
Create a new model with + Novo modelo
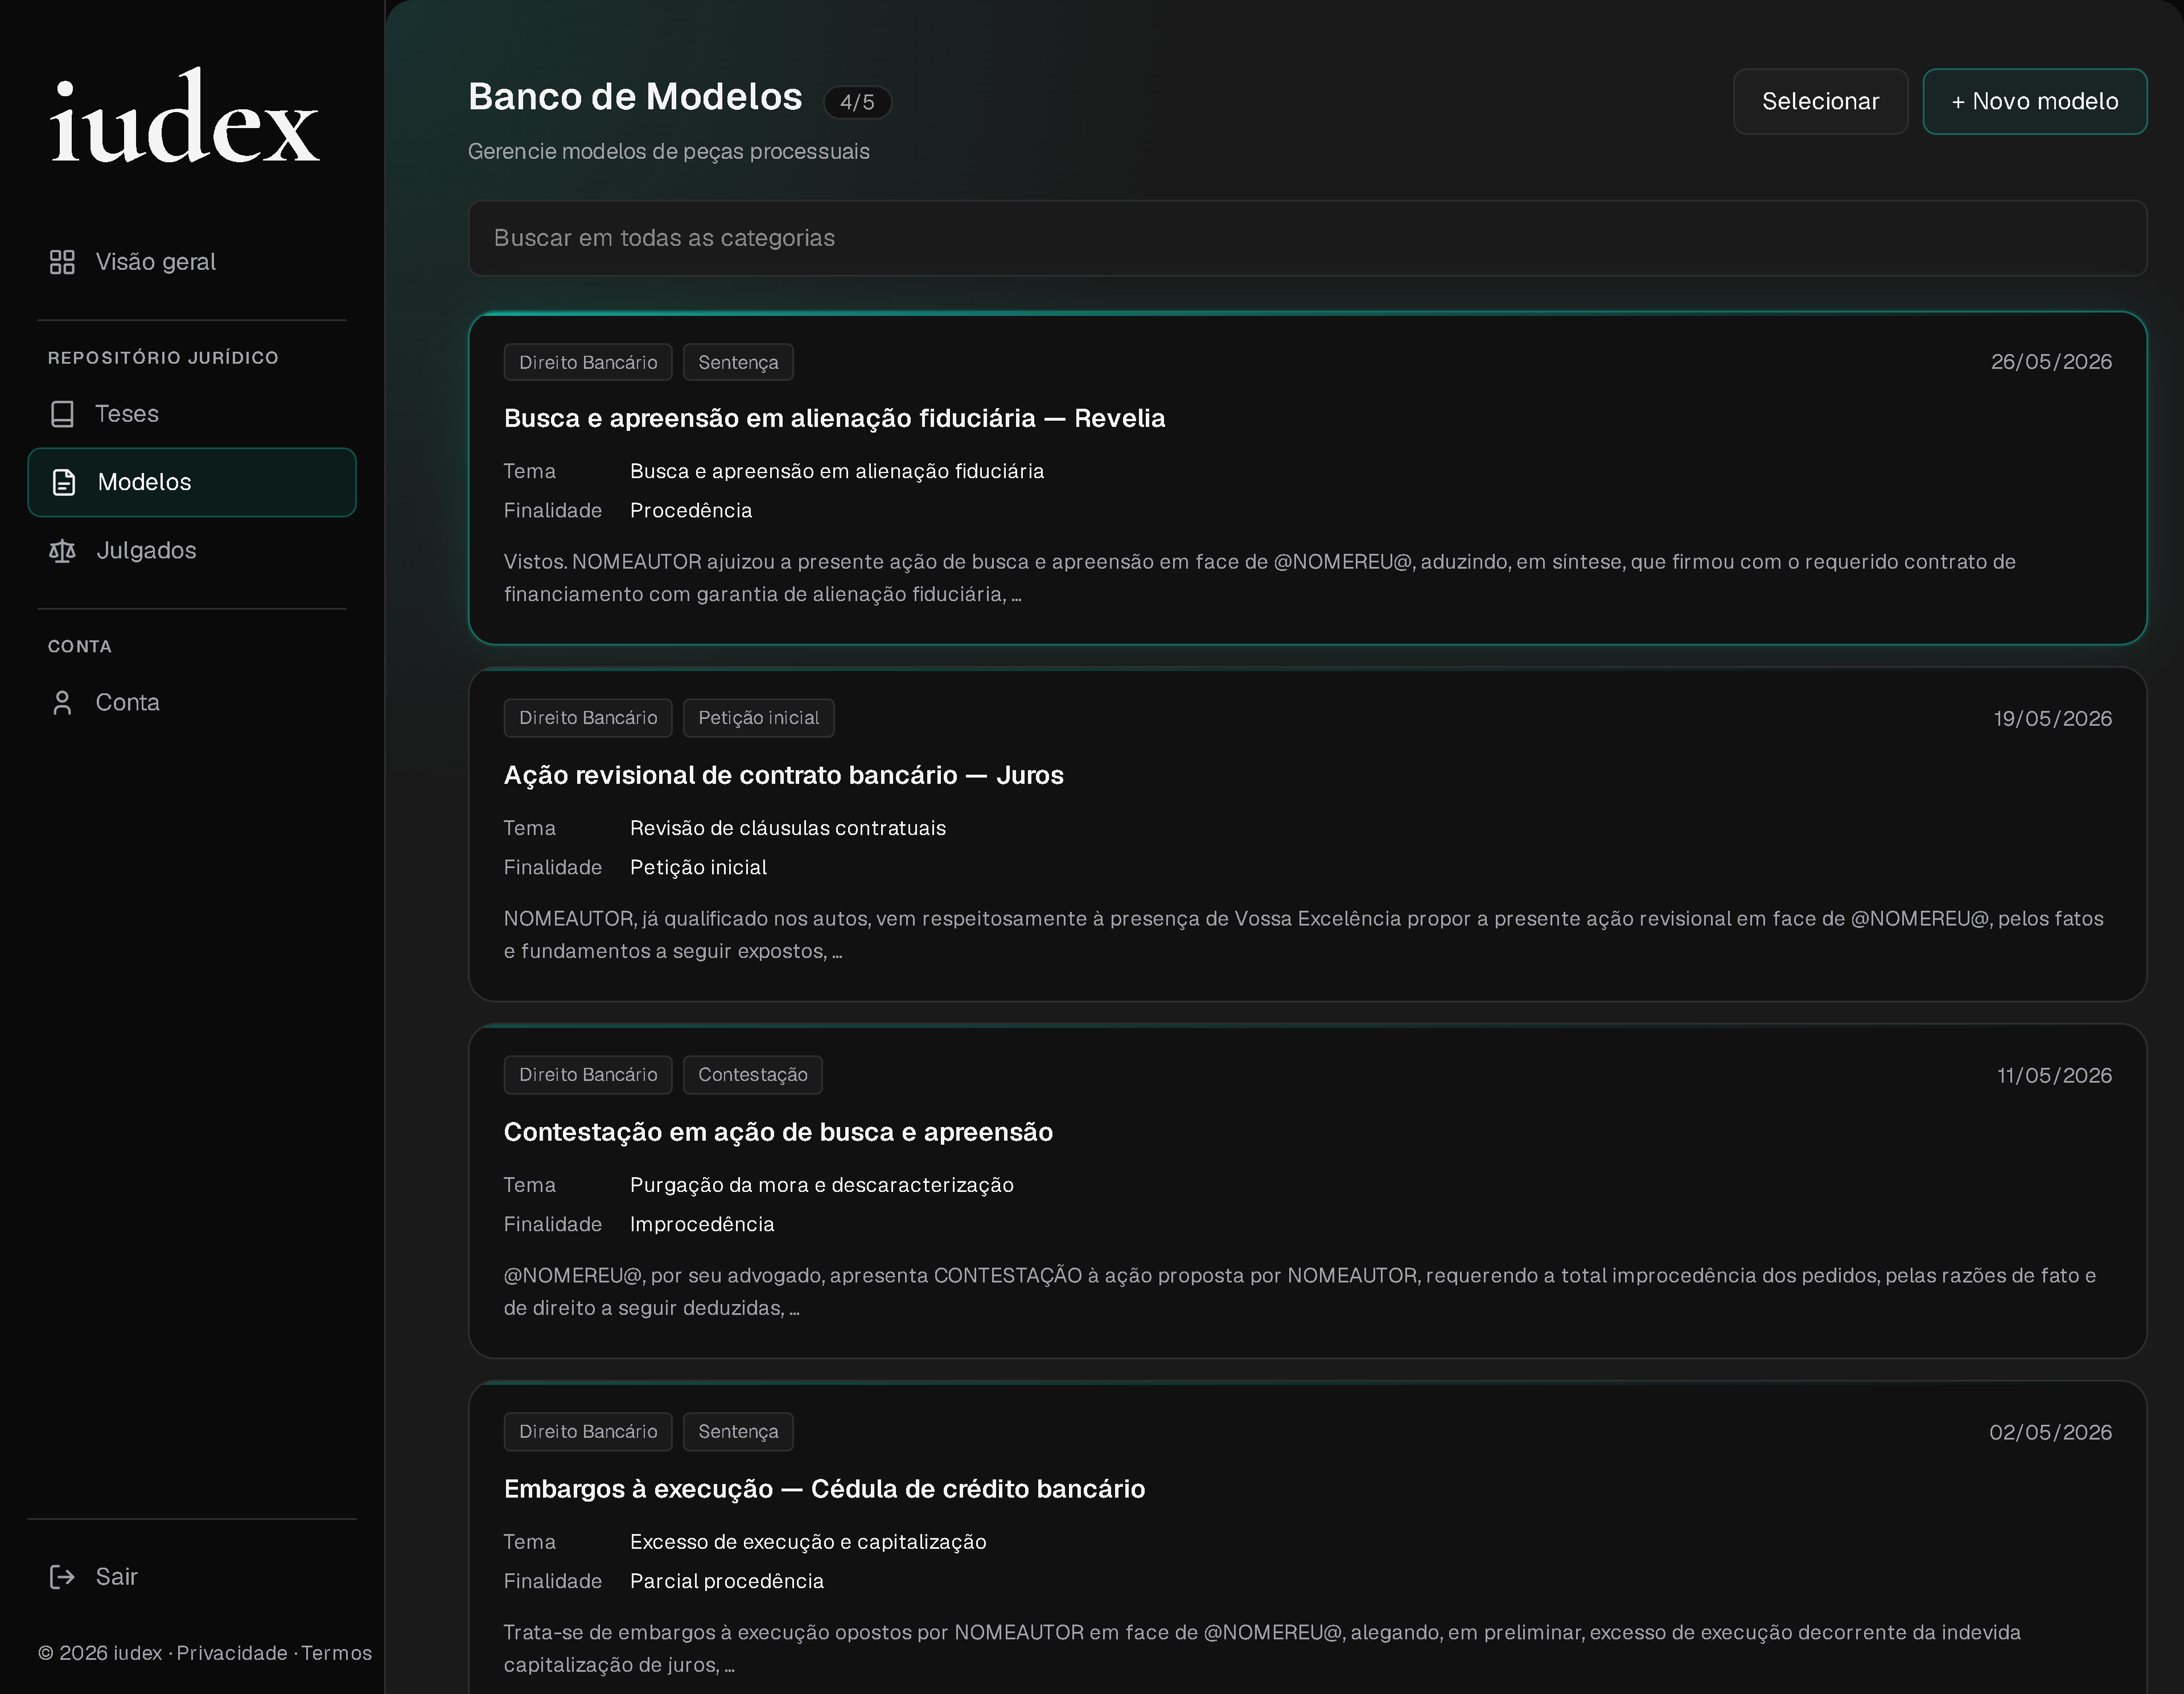(x=2034, y=101)
